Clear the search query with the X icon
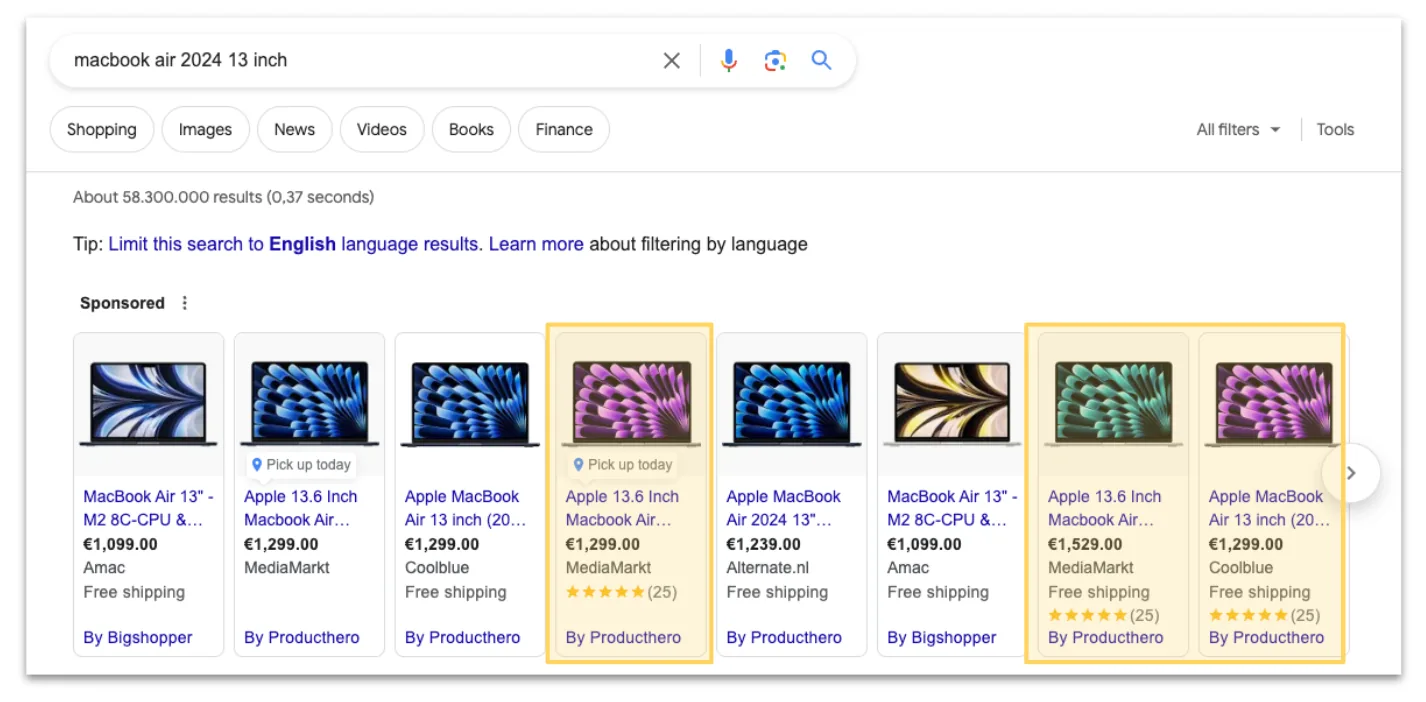Image resolution: width=1426 pixels, height=702 pixels. click(x=672, y=61)
